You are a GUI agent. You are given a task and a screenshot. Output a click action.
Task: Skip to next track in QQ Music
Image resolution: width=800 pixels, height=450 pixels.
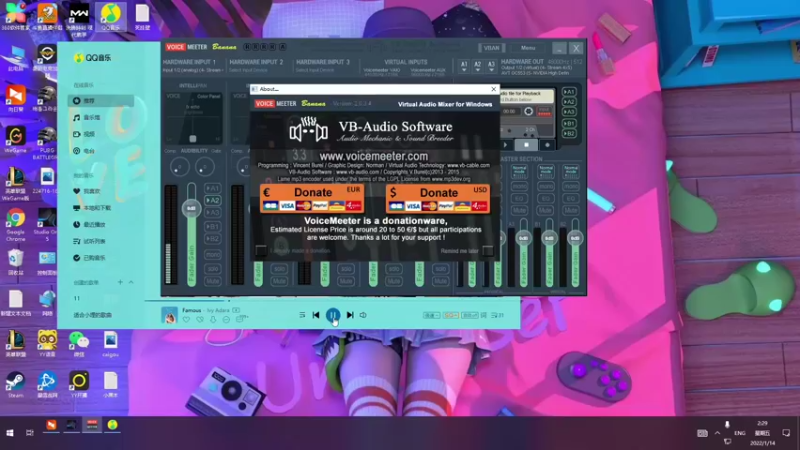coord(350,315)
